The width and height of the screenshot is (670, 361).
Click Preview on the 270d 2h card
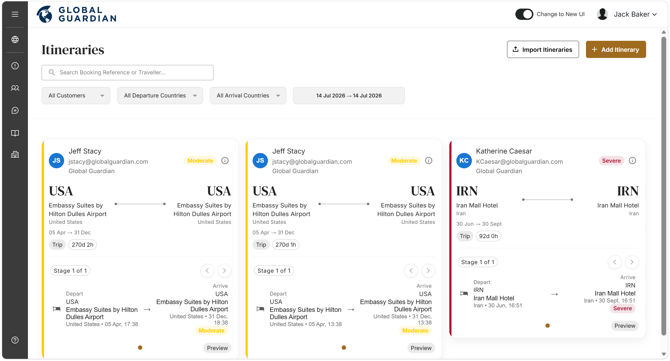coord(217,348)
